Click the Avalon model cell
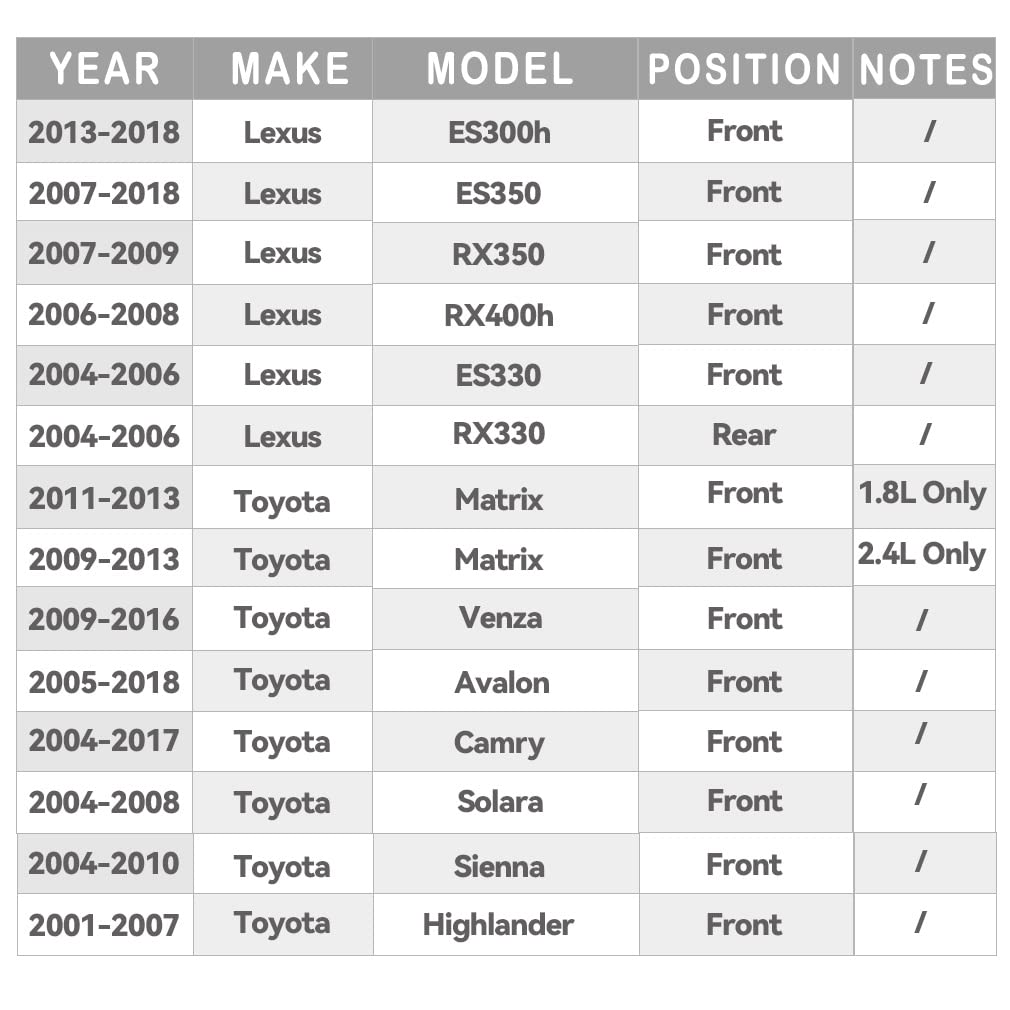 pos(502,683)
